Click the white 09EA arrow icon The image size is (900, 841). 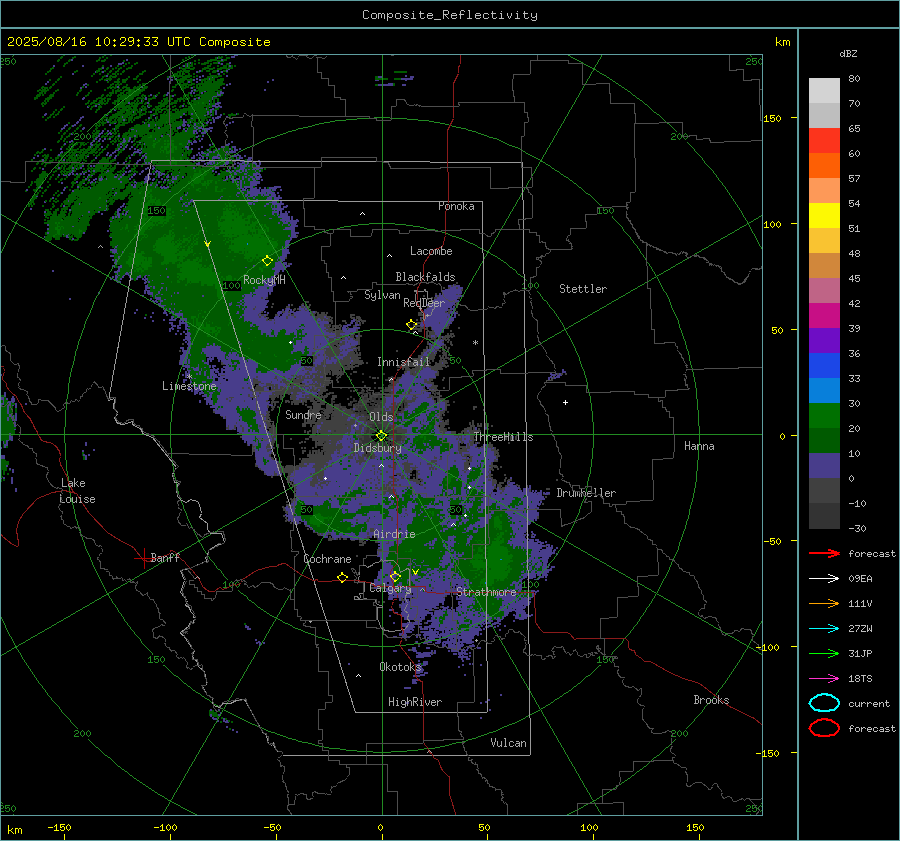click(824, 579)
